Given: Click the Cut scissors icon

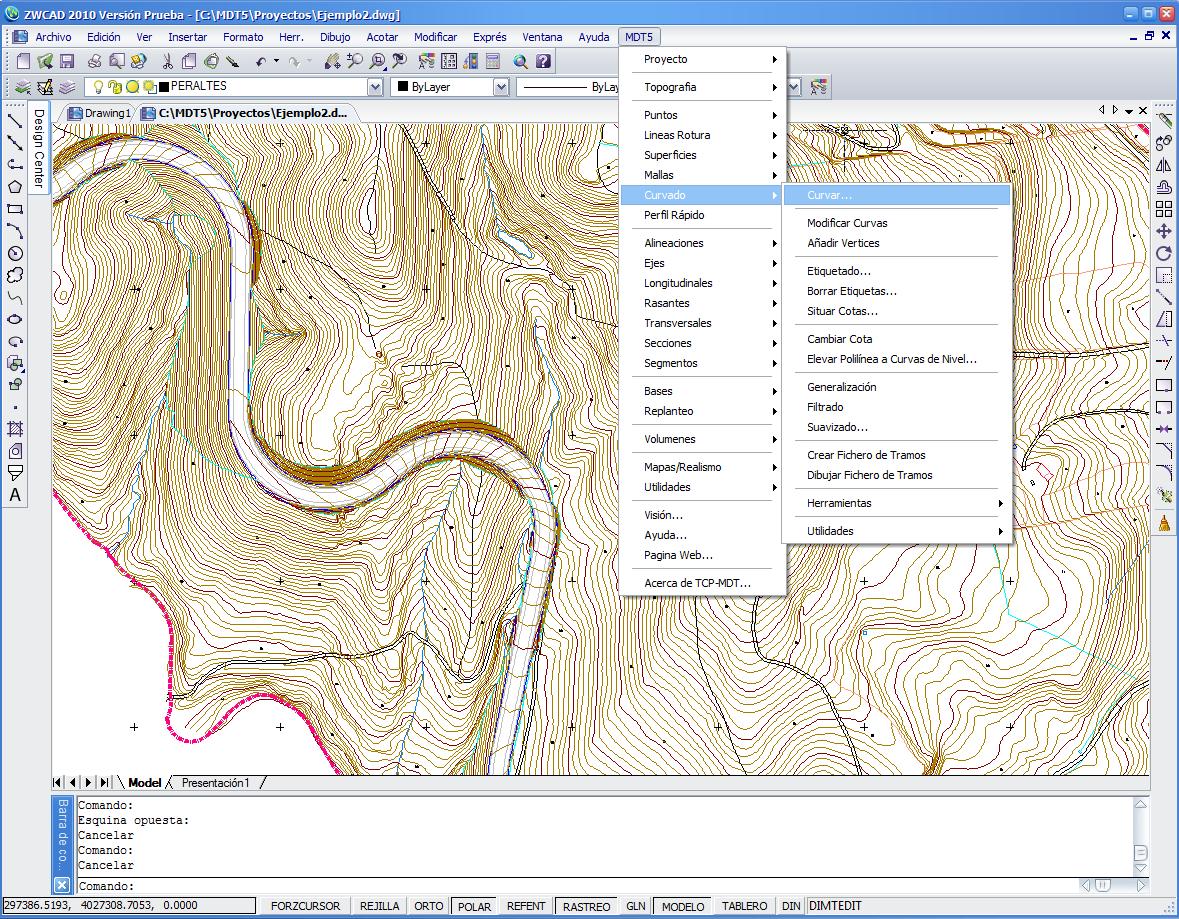Looking at the screenshot, I should (x=167, y=62).
